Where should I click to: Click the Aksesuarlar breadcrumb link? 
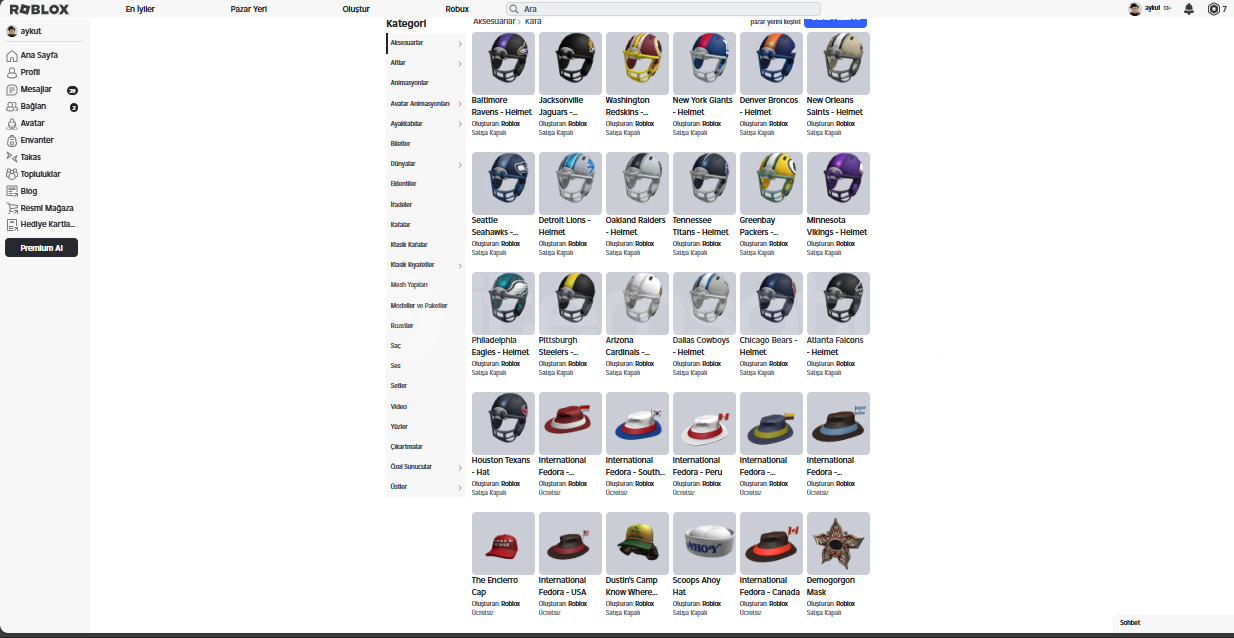pos(494,21)
